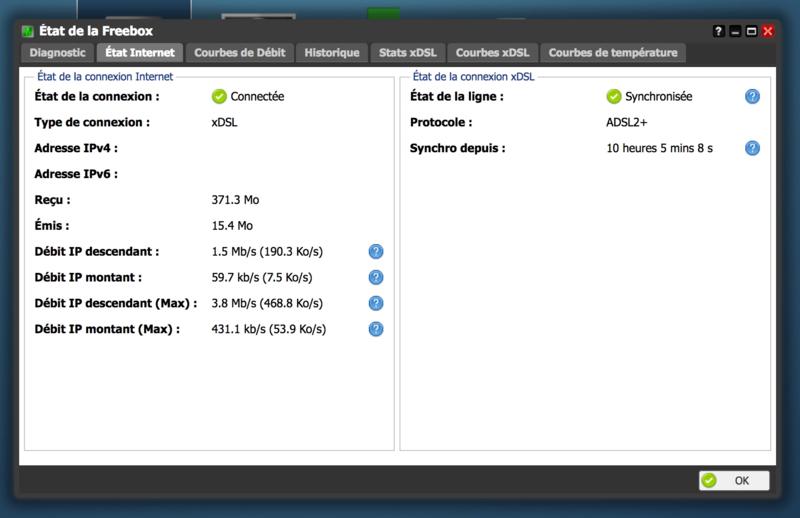Click the green Connectée status checkmark
The height and width of the screenshot is (518, 800).
pyautogui.click(x=219, y=96)
